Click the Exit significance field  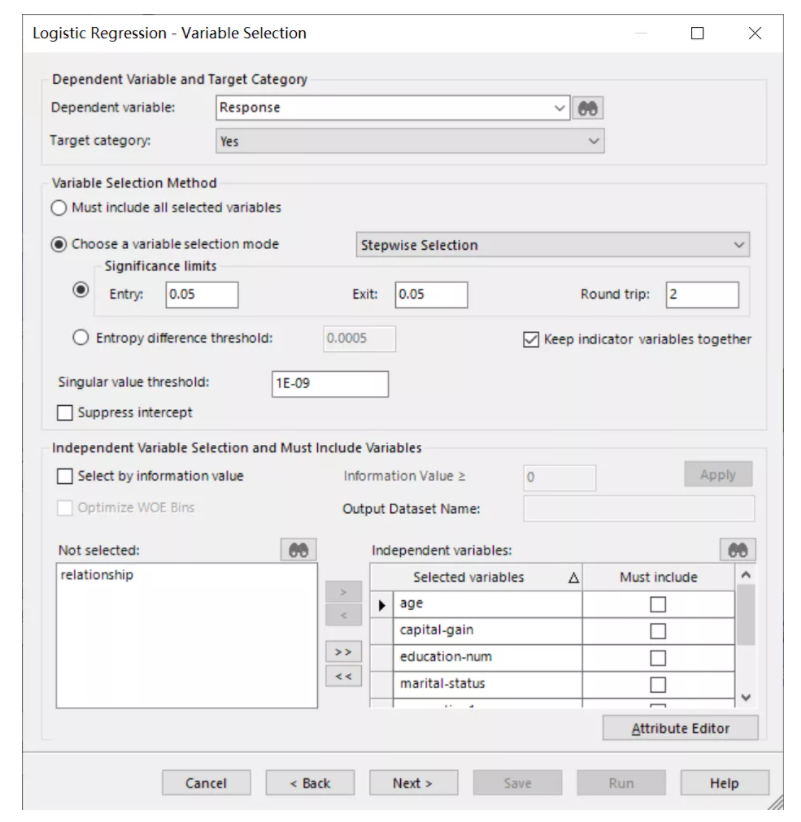[x=431, y=295]
